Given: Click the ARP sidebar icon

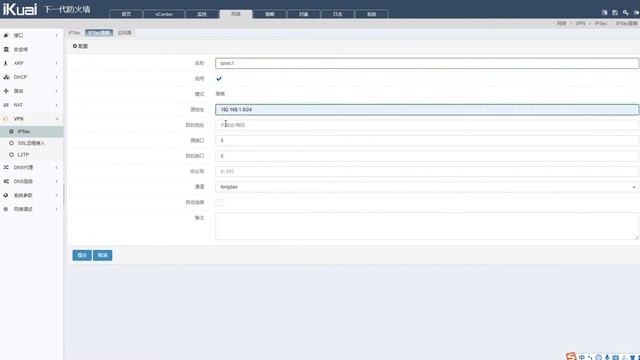Looking at the screenshot, I should [x=6, y=63].
